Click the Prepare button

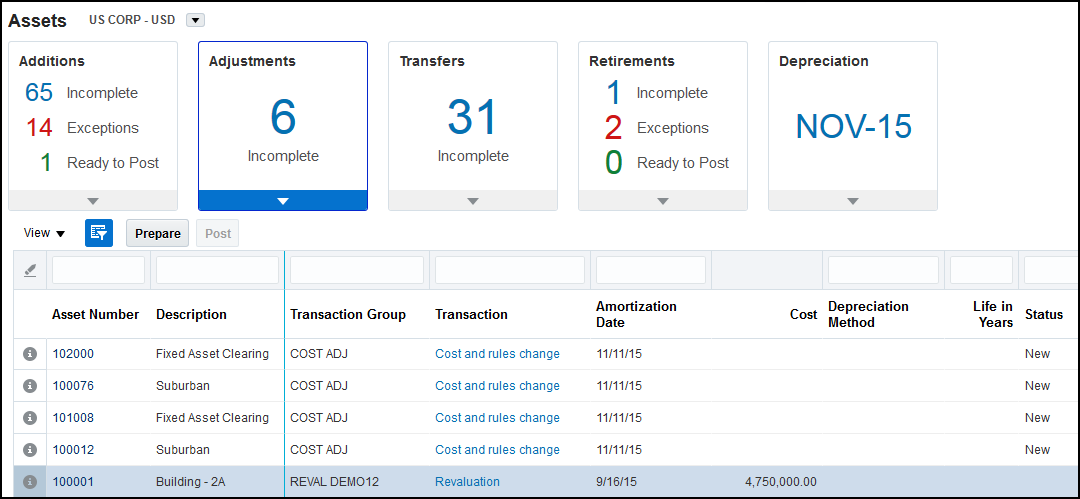[x=158, y=233]
